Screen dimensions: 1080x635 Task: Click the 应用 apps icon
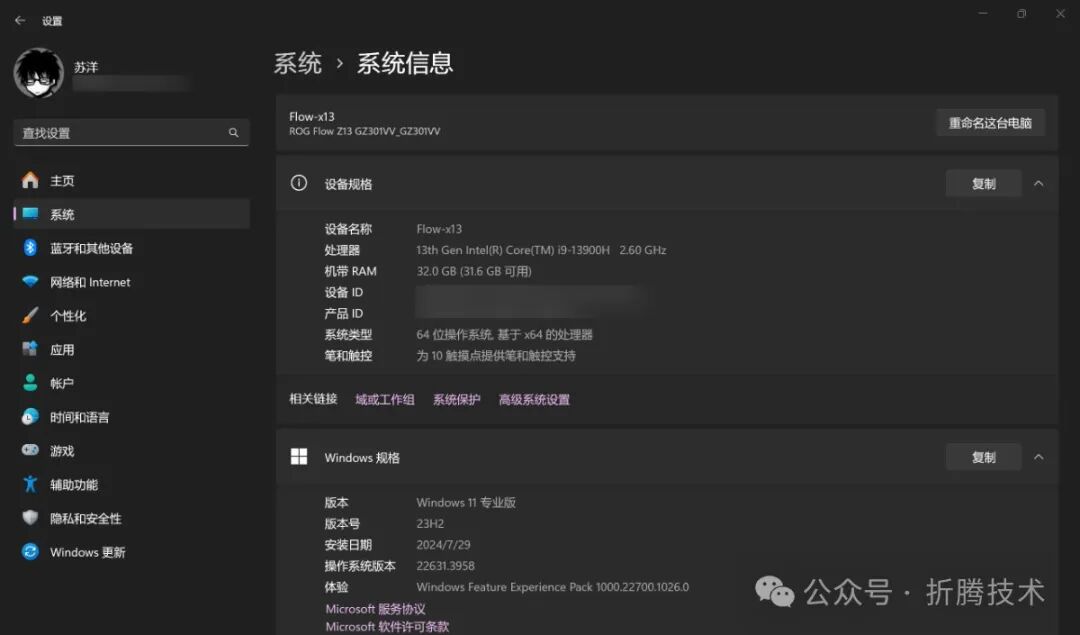30,349
